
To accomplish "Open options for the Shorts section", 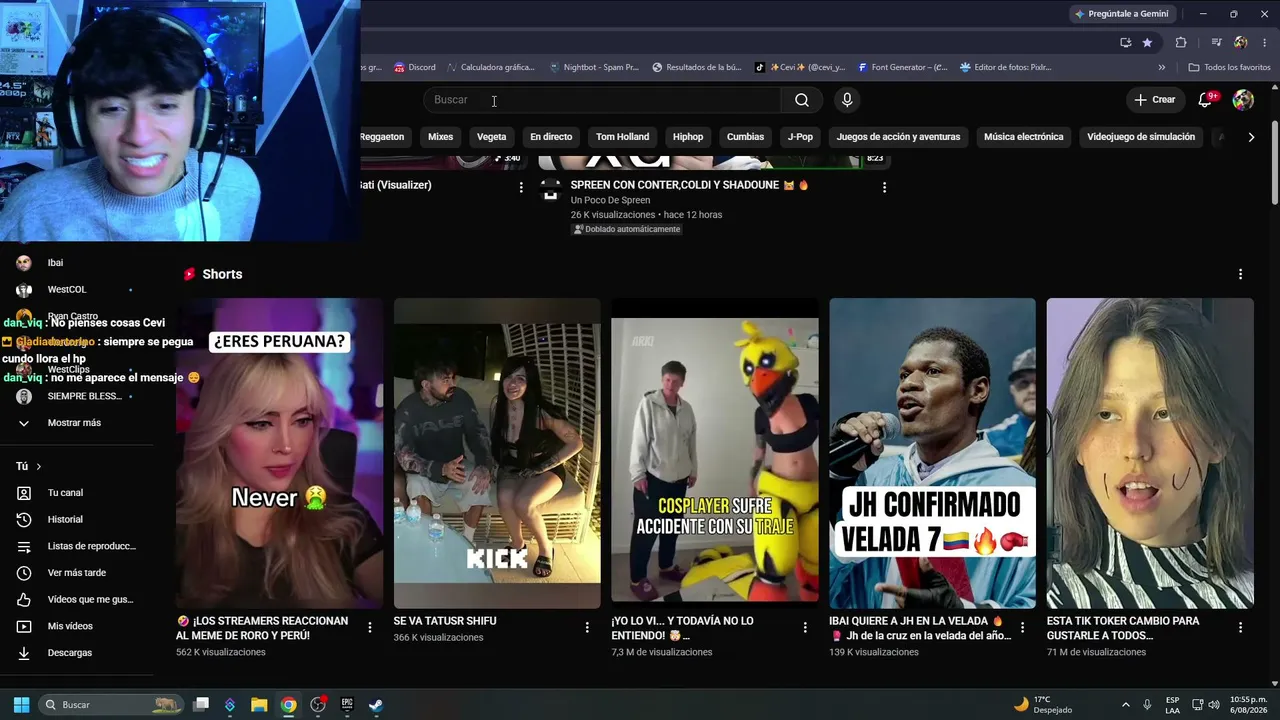I will (1241, 274).
